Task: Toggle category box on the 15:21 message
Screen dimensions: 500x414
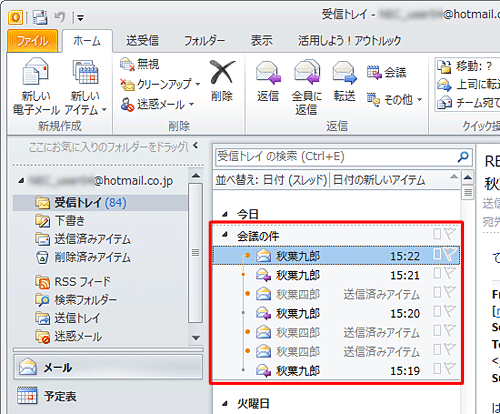Action: 437,273
